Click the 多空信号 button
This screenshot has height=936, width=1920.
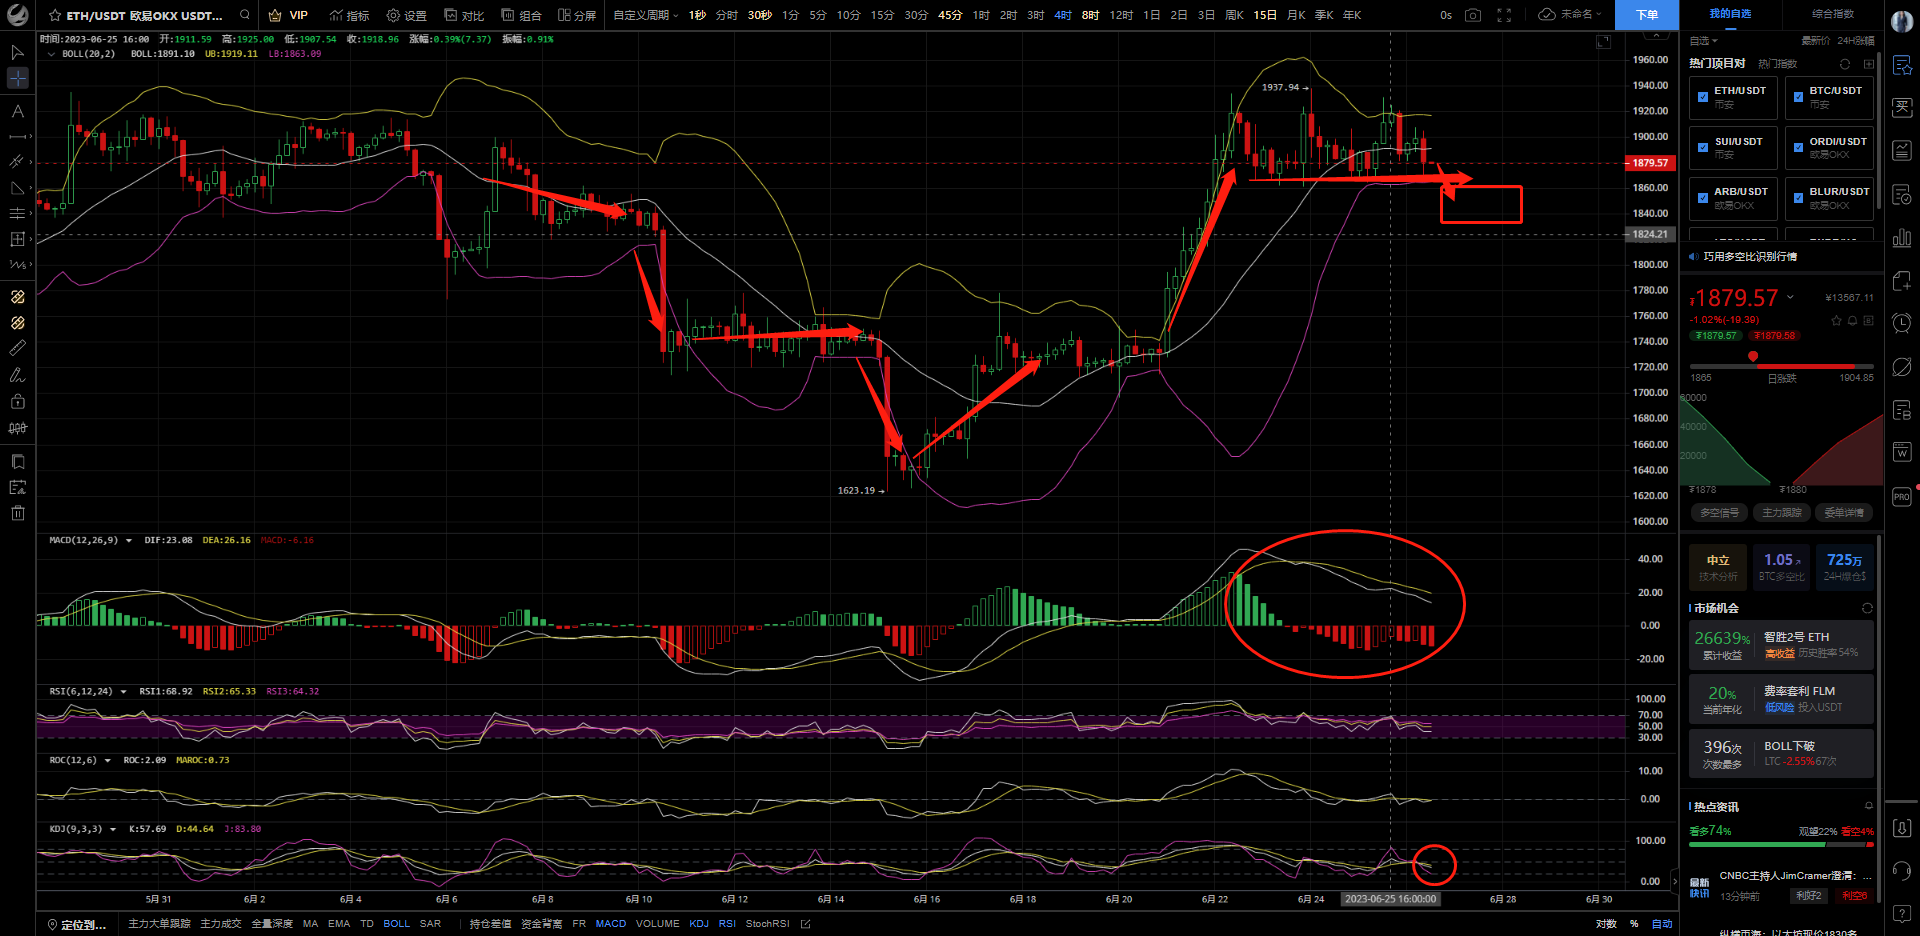tap(1719, 513)
